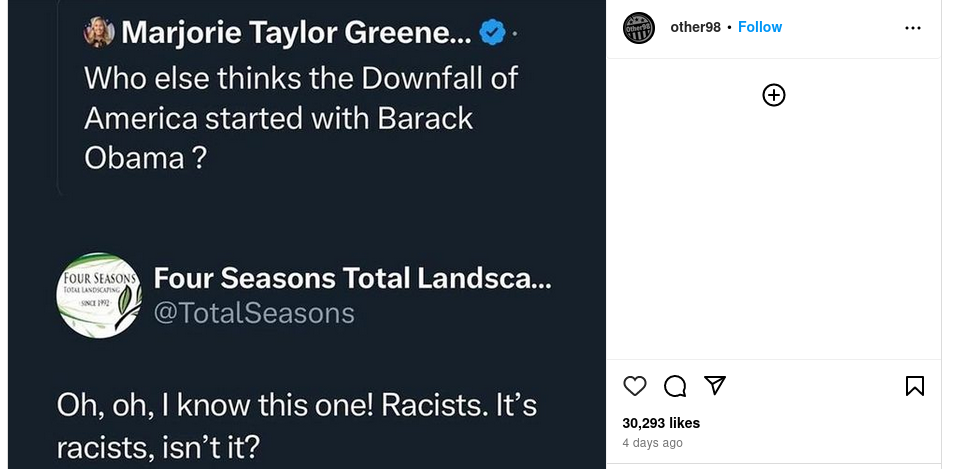The width and height of the screenshot is (958, 469).
Task: Click the 'Four Seasons Total Landsca...' display name
Action: click(352, 277)
